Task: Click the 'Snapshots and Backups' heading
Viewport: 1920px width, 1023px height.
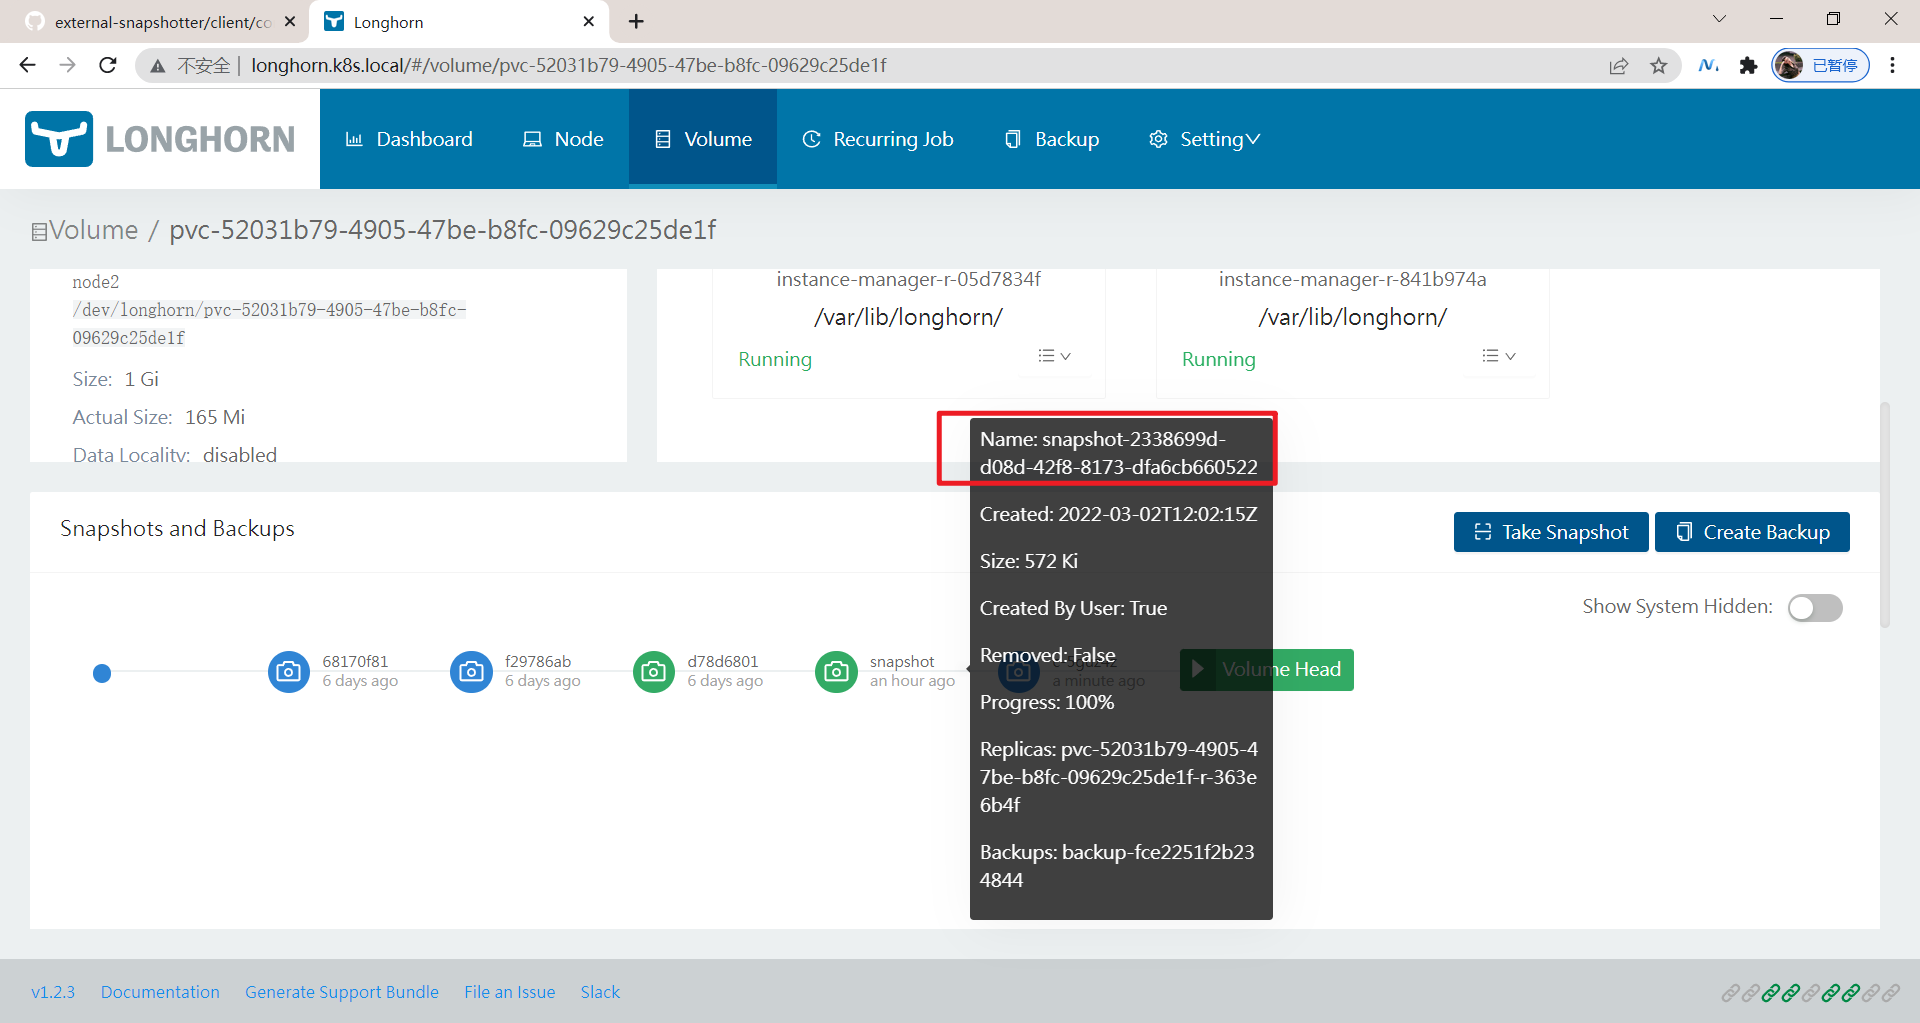Action: [x=177, y=528]
